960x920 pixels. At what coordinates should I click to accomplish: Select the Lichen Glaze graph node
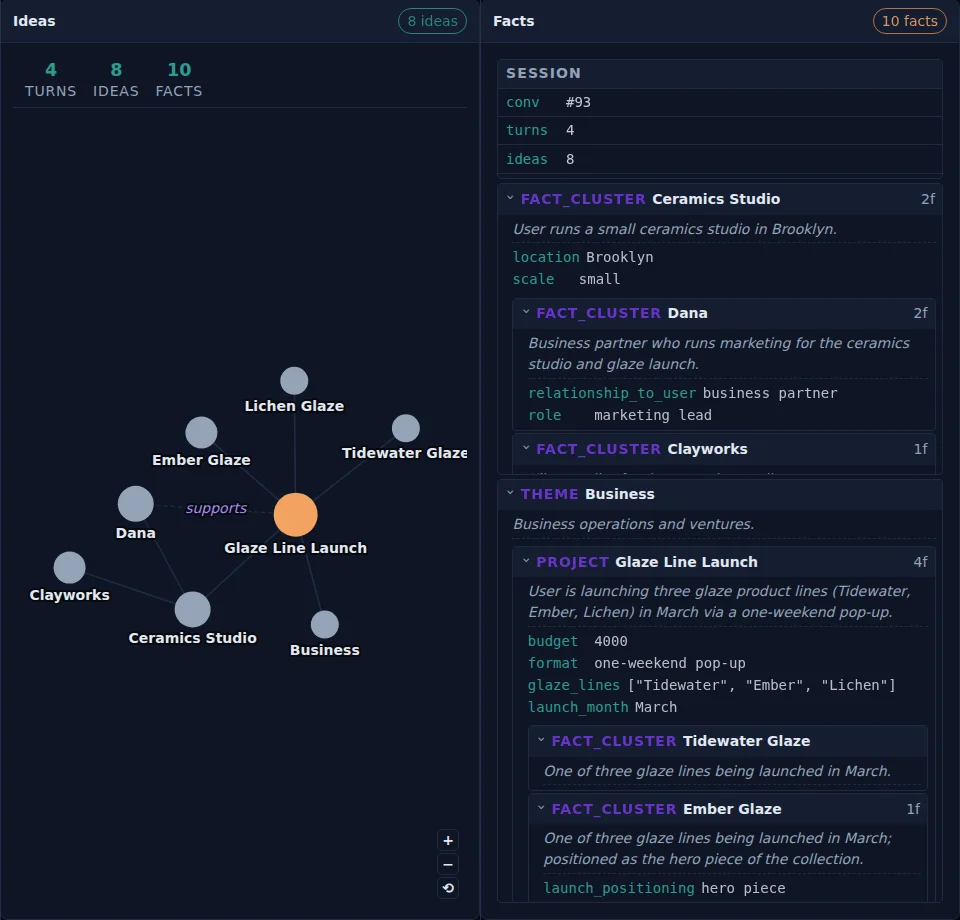click(294, 381)
